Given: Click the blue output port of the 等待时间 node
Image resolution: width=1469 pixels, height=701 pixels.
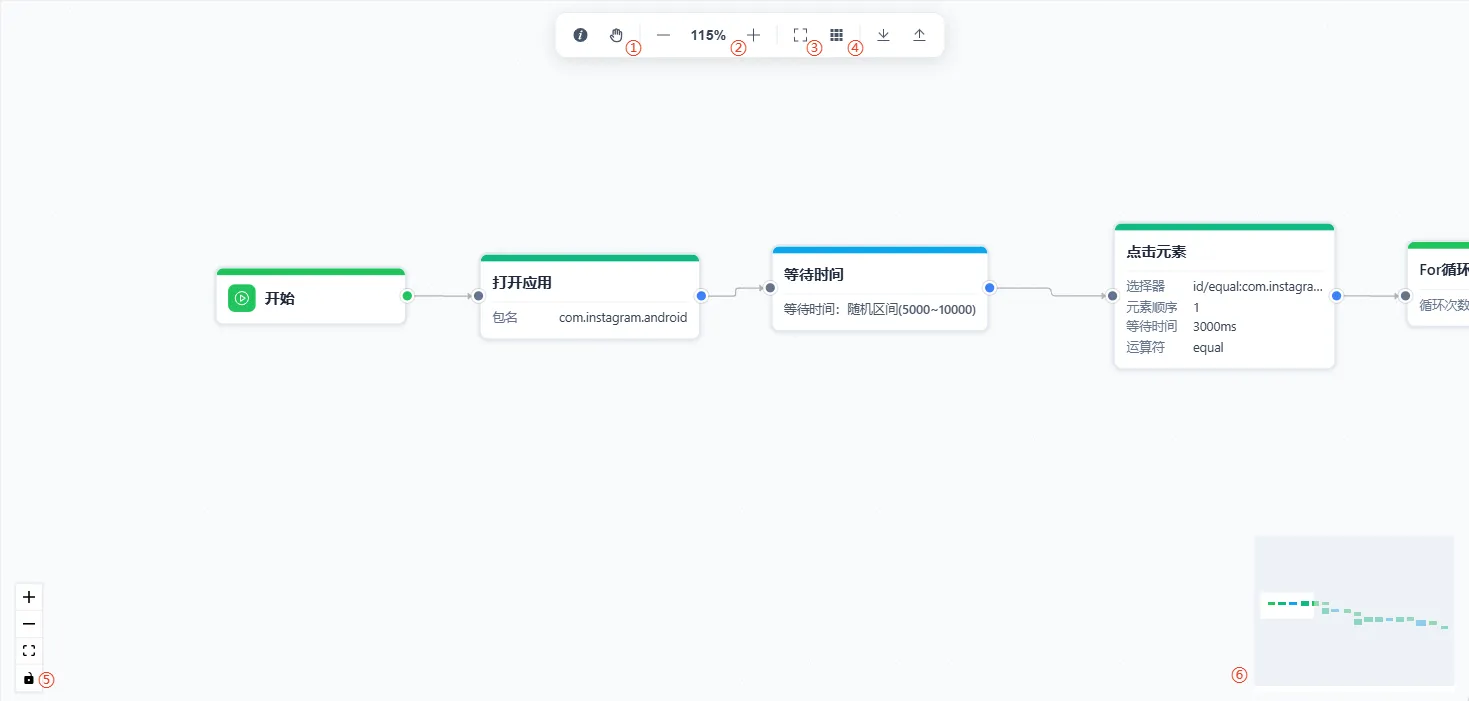Looking at the screenshot, I should [989, 288].
